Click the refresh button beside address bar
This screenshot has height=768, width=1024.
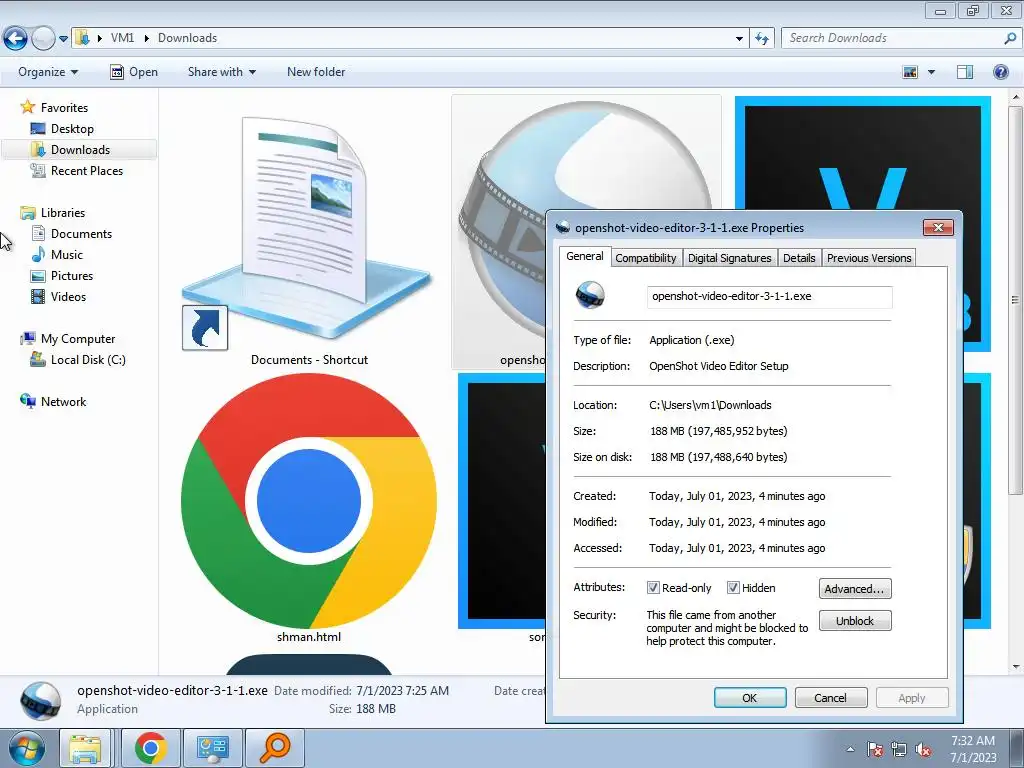pos(761,39)
